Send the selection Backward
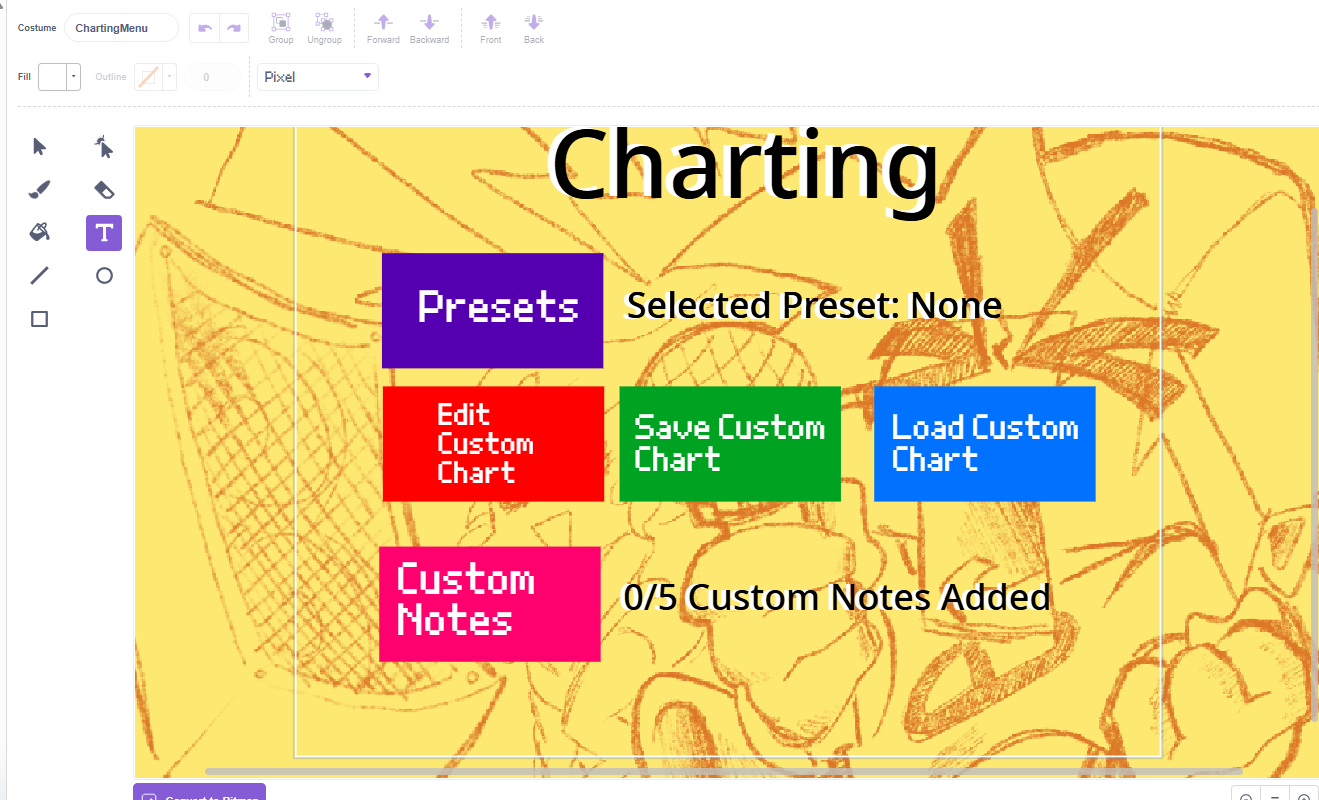This screenshot has height=800, width=1319. (x=429, y=28)
